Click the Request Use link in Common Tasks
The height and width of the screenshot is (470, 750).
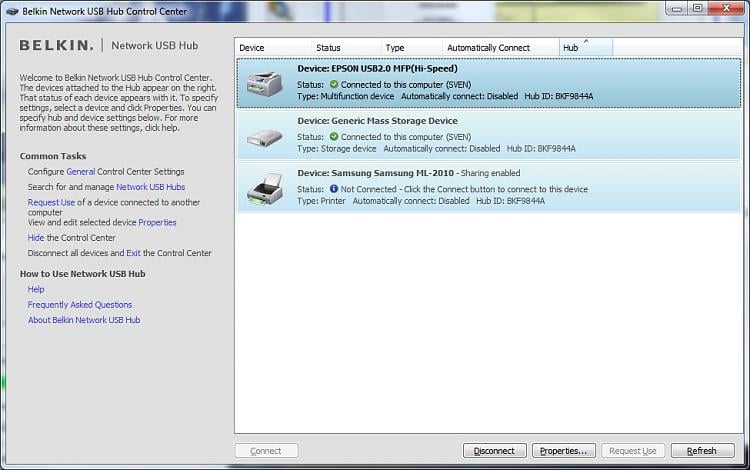(x=51, y=202)
